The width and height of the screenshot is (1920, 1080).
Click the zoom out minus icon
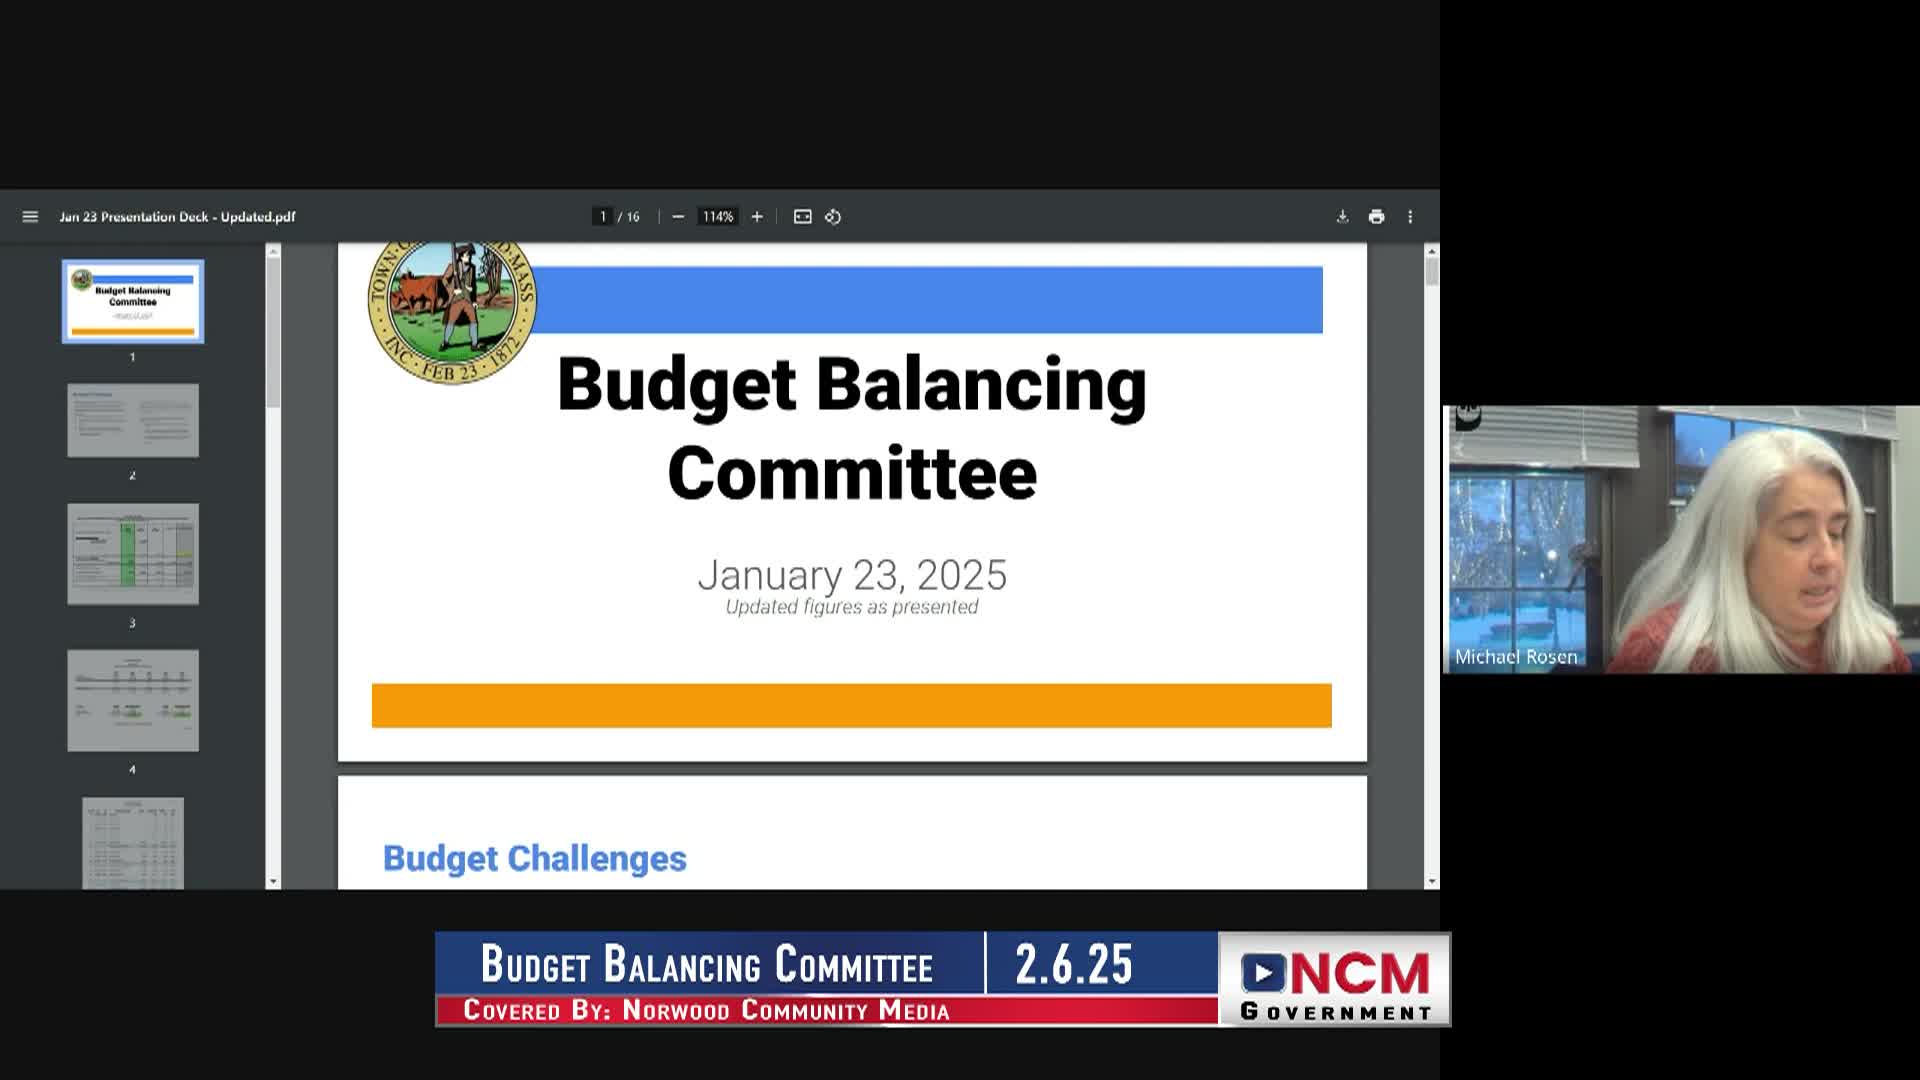pos(678,217)
